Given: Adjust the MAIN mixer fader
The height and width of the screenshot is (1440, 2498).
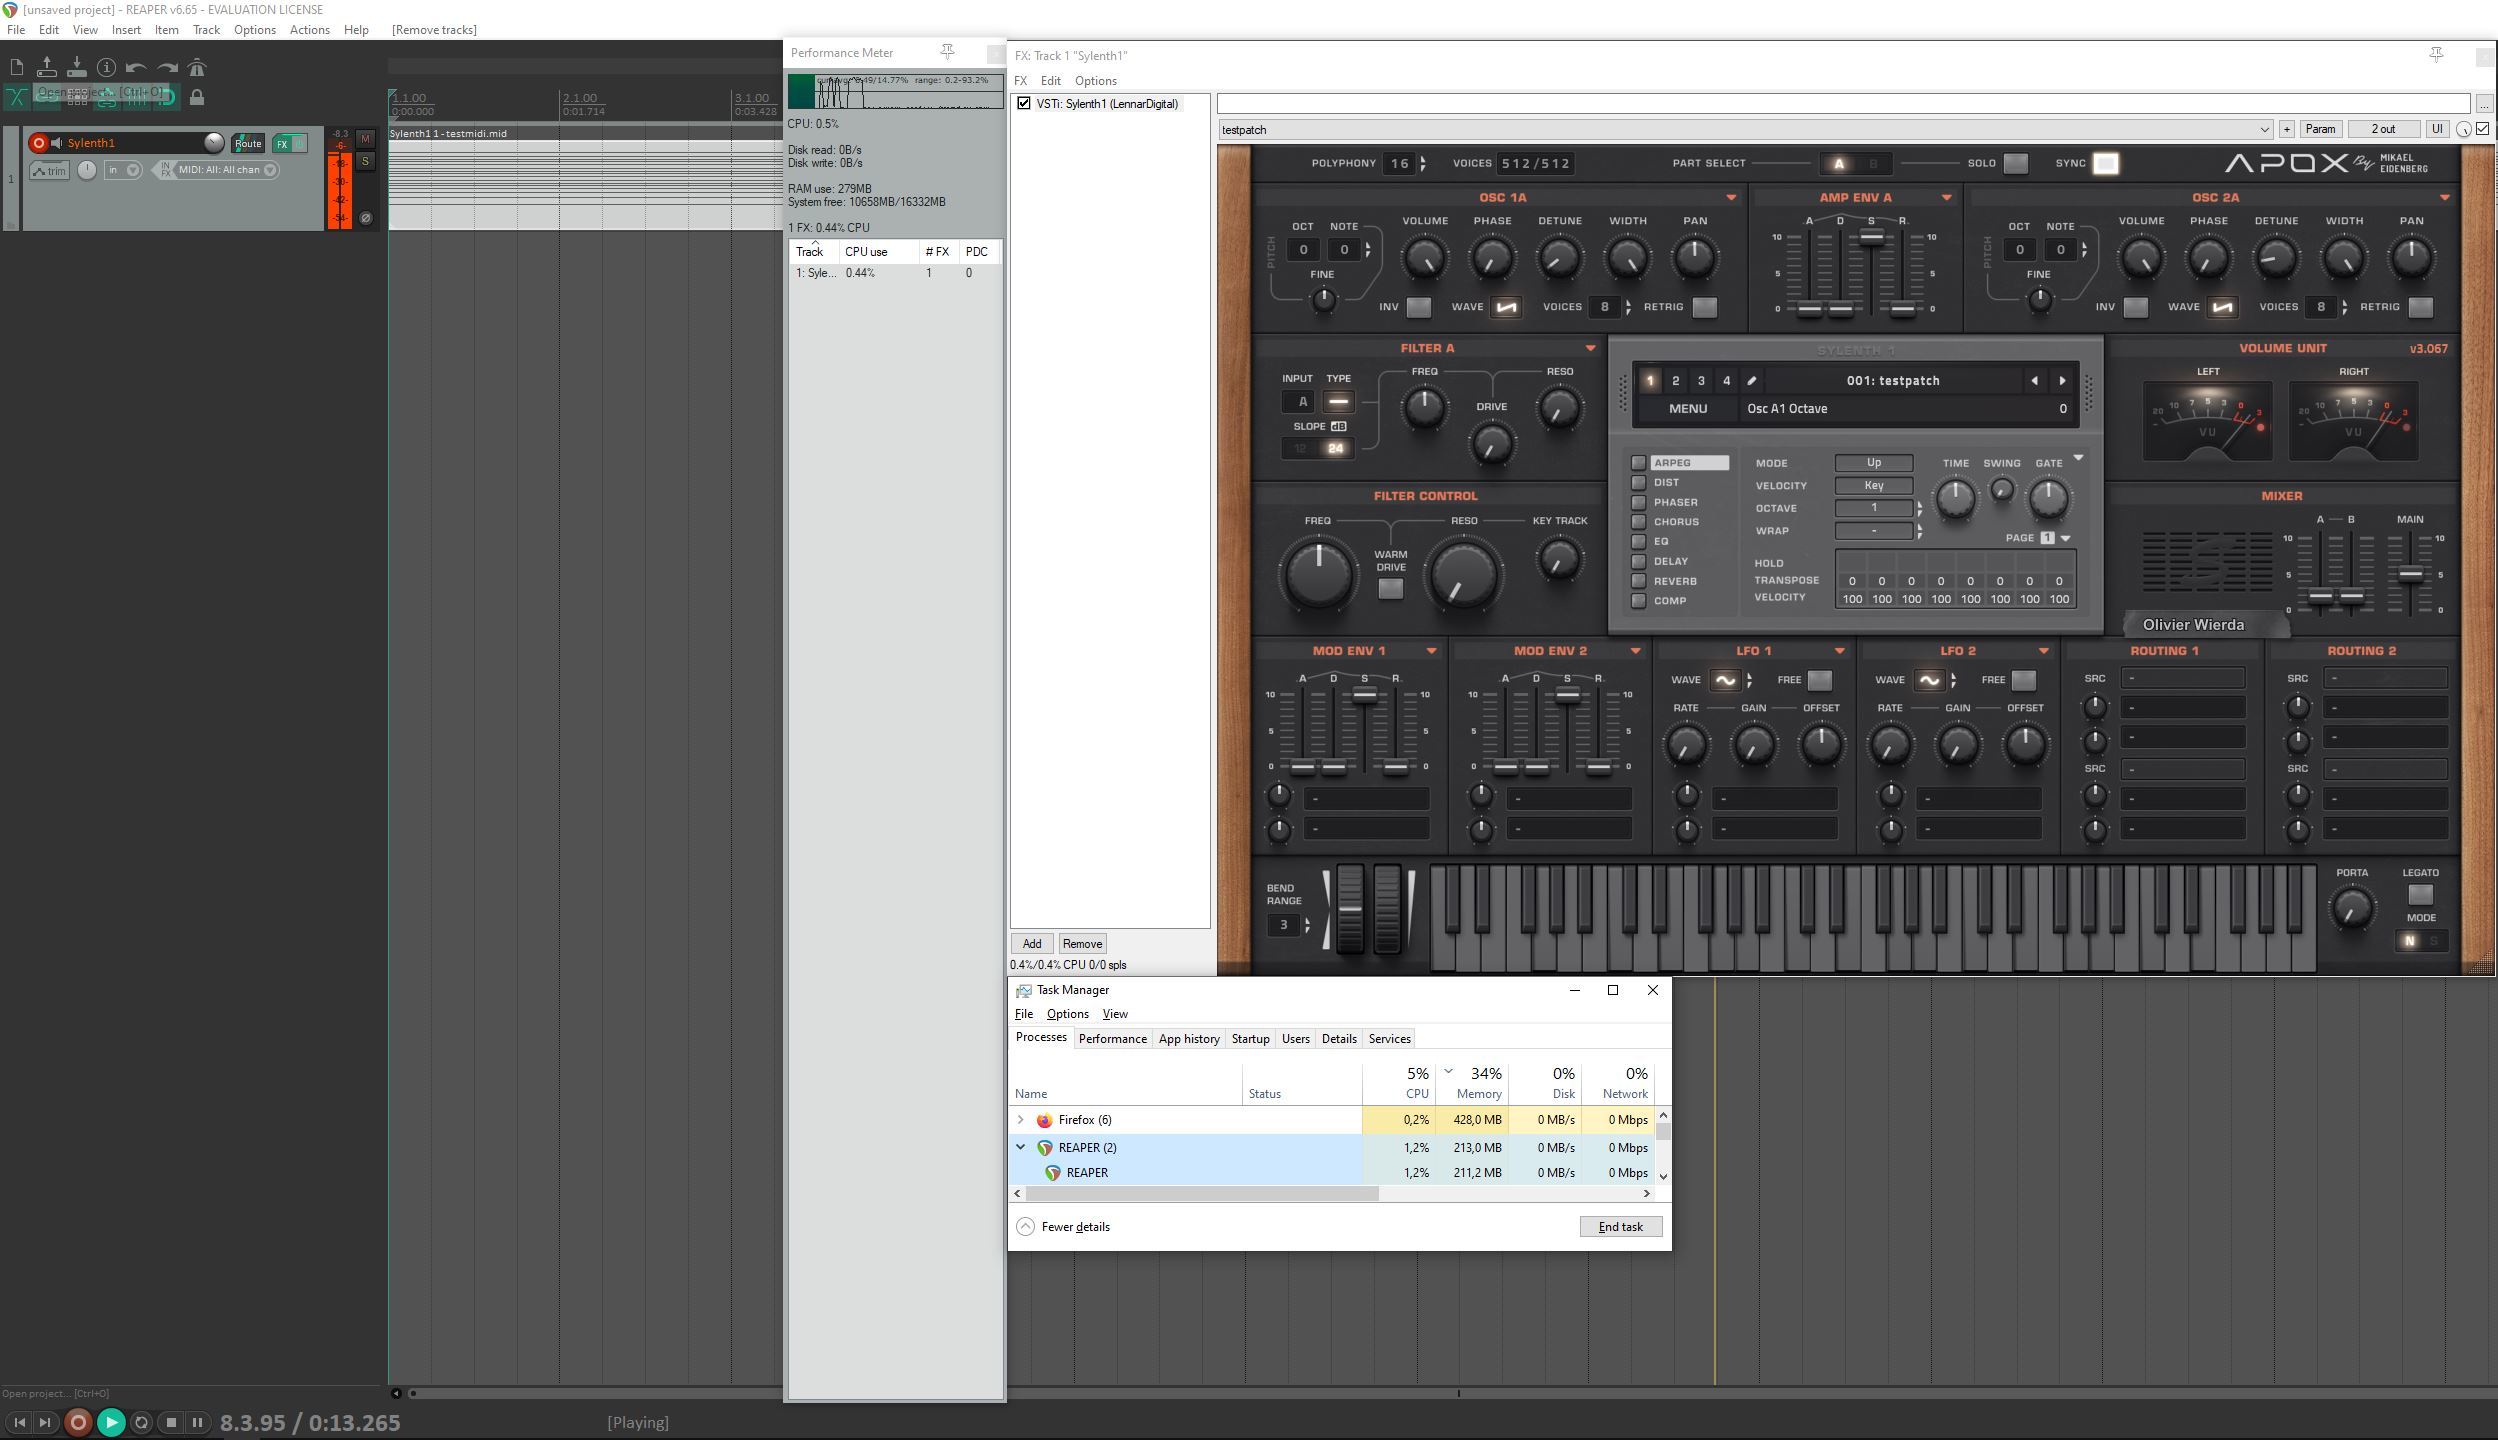Looking at the screenshot, I should (x=2410, y=575).
